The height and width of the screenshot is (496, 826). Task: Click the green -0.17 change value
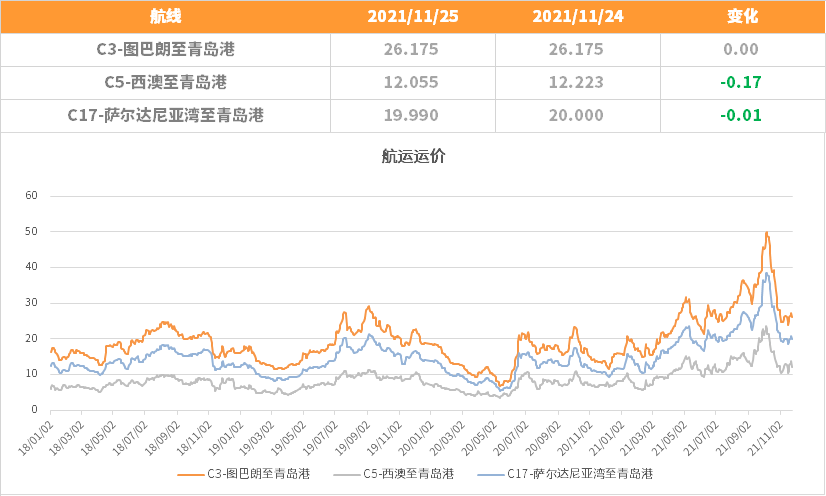click(x=741, y=82)
